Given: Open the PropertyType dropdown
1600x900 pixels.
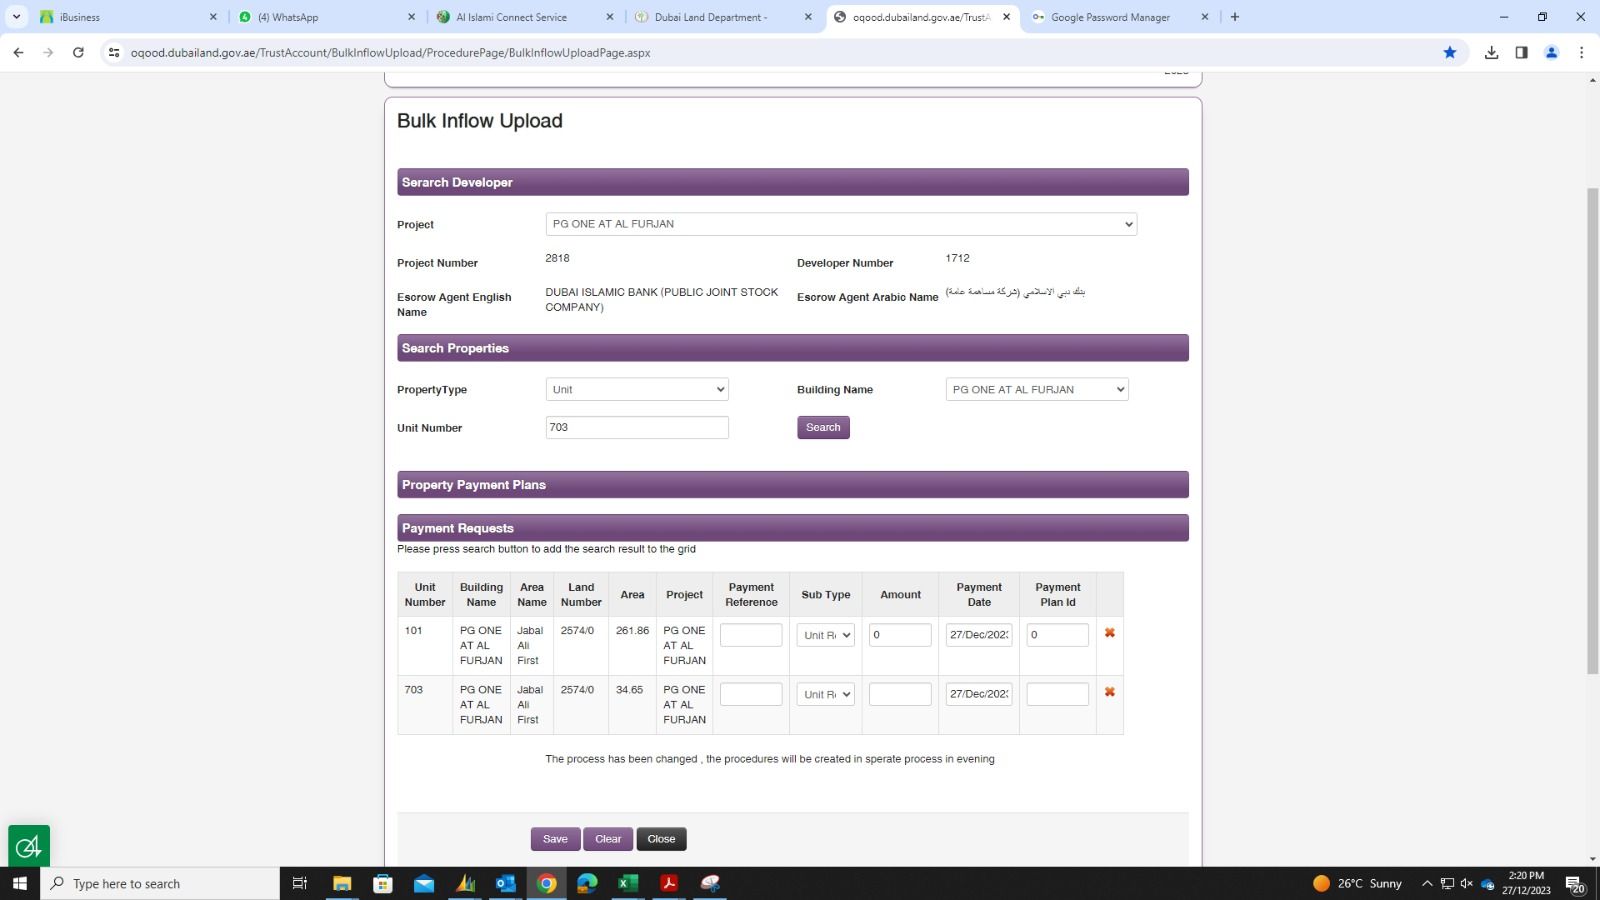Looking at the screenshot, I should point(637,389).
